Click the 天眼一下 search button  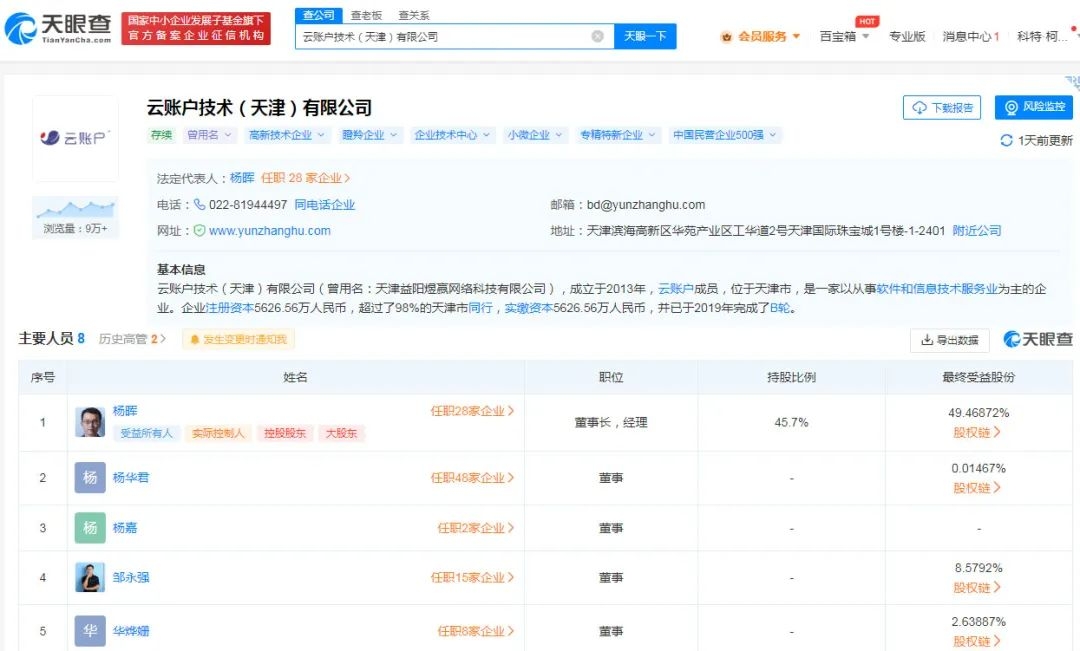point(645,37)
